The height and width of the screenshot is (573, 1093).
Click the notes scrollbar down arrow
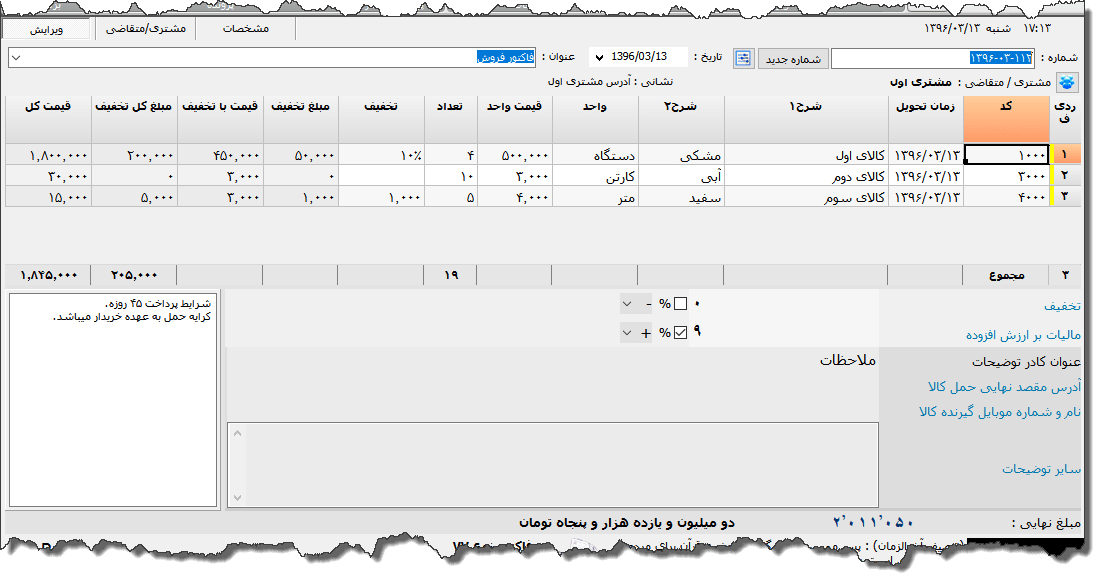coord(237,498)
